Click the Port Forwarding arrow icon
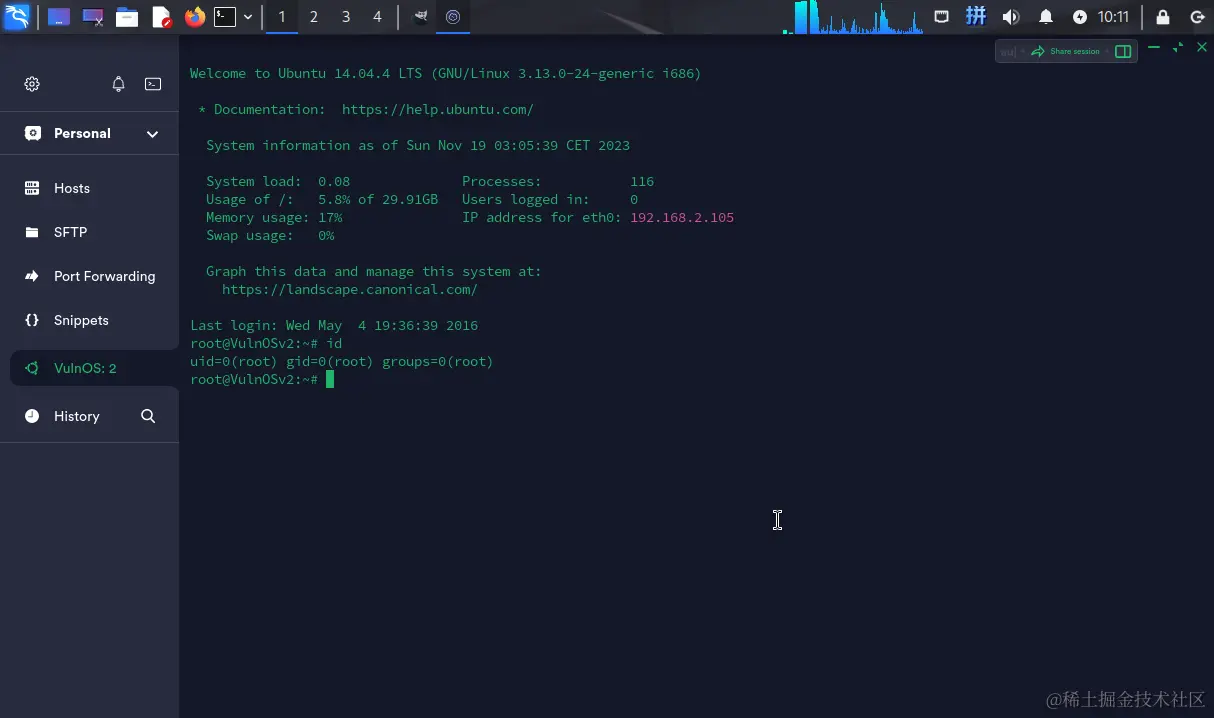1214x718 pixels. [32, 276]
